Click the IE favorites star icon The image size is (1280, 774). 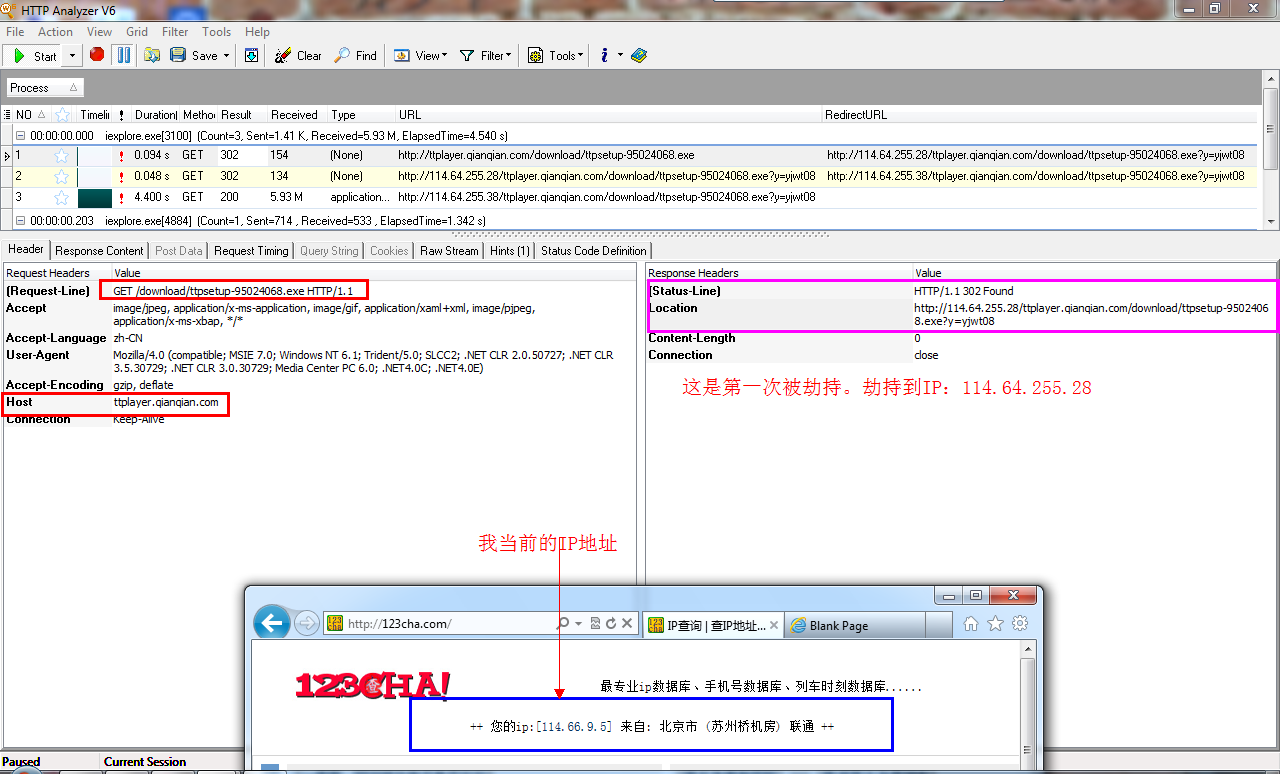(x=995, y=624)
